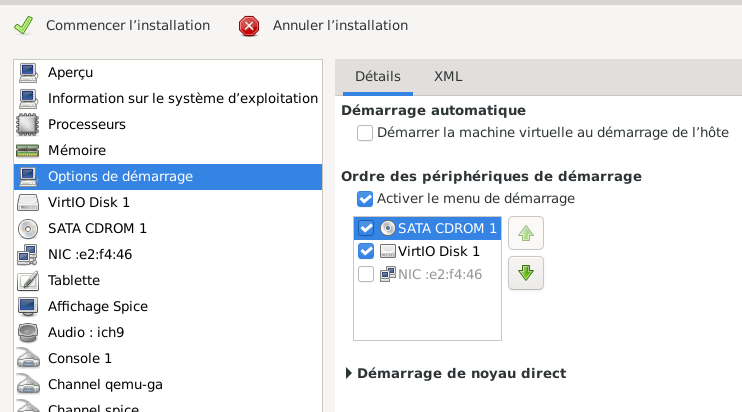The image size is (742, 412).
Task: Select the Tablette input device
Action: click(x=74, y=280)
